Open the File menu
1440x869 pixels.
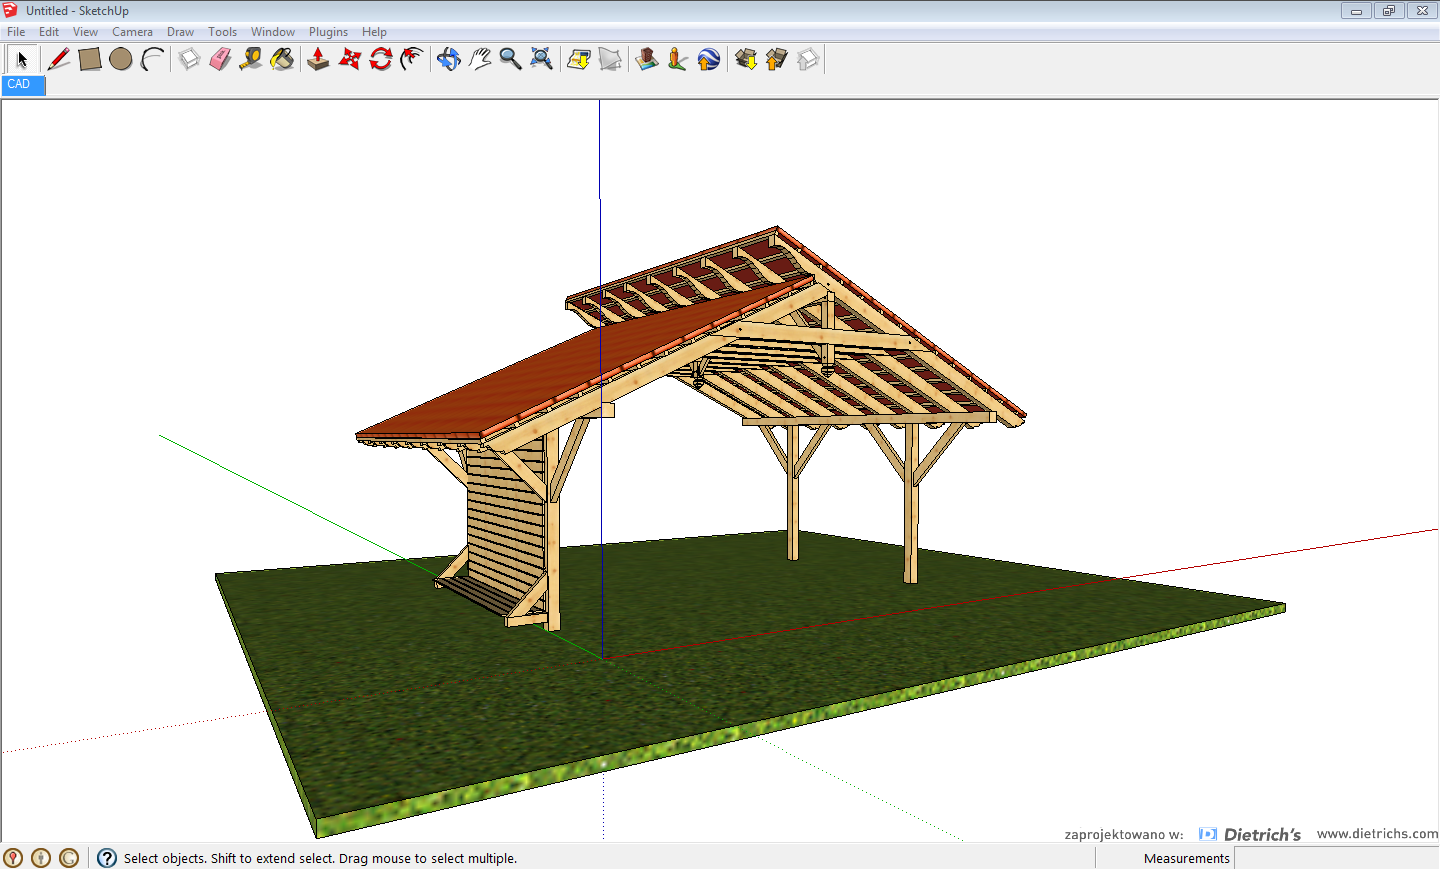pos(16,32)
